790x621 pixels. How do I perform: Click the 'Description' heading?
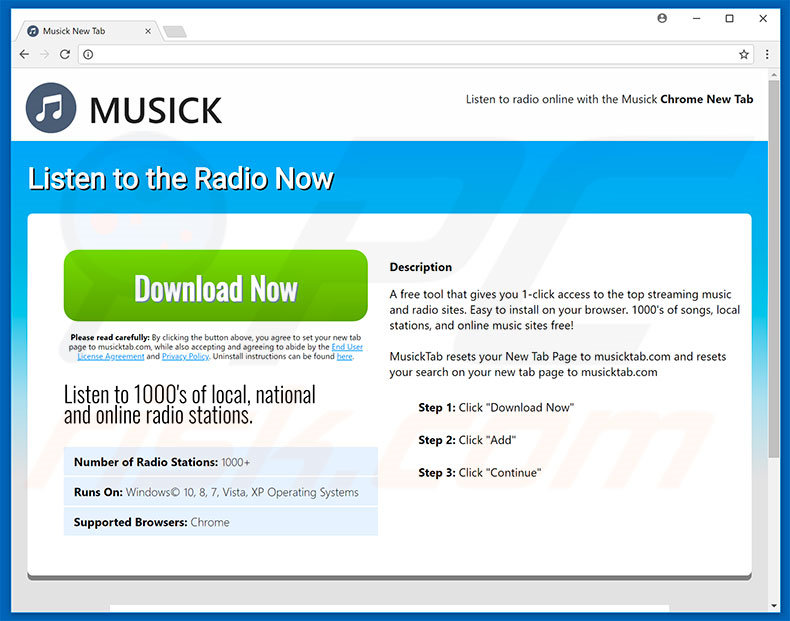pos(421,267)
